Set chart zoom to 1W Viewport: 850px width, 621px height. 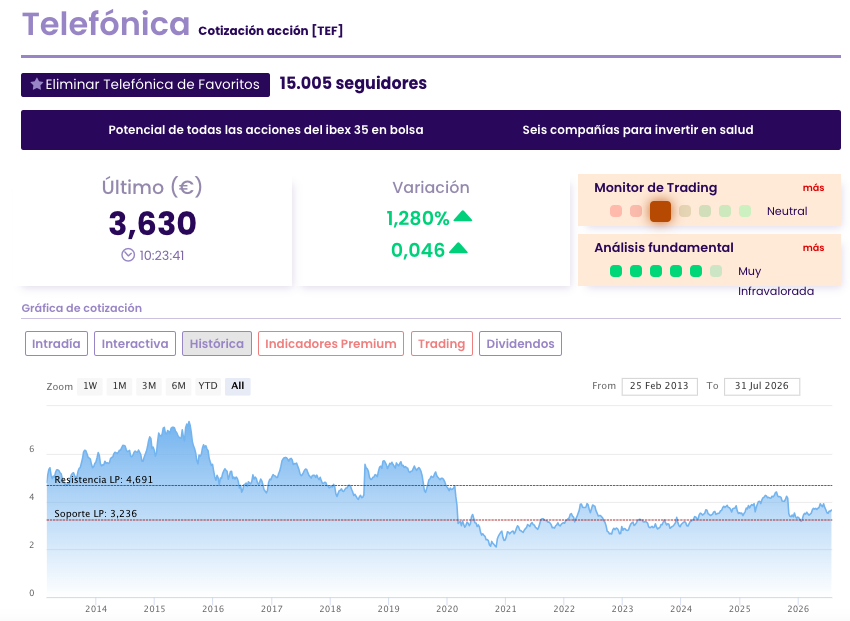(90, 386)
